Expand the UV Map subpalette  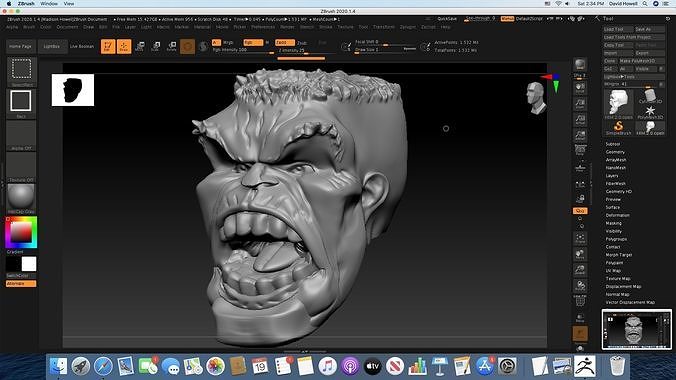pyautogui.click(x=613, y=271)
